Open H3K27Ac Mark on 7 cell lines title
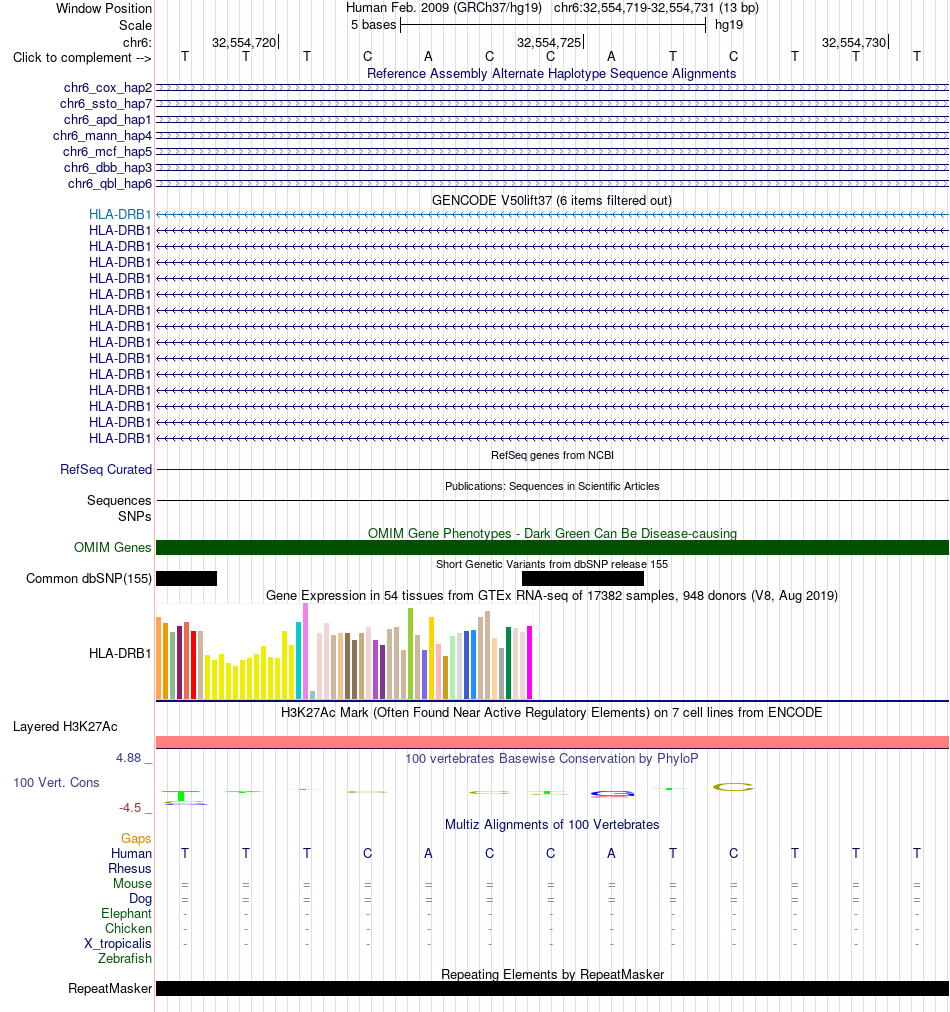This screenshot has height=1012, width=950. [x=552, y=713]
